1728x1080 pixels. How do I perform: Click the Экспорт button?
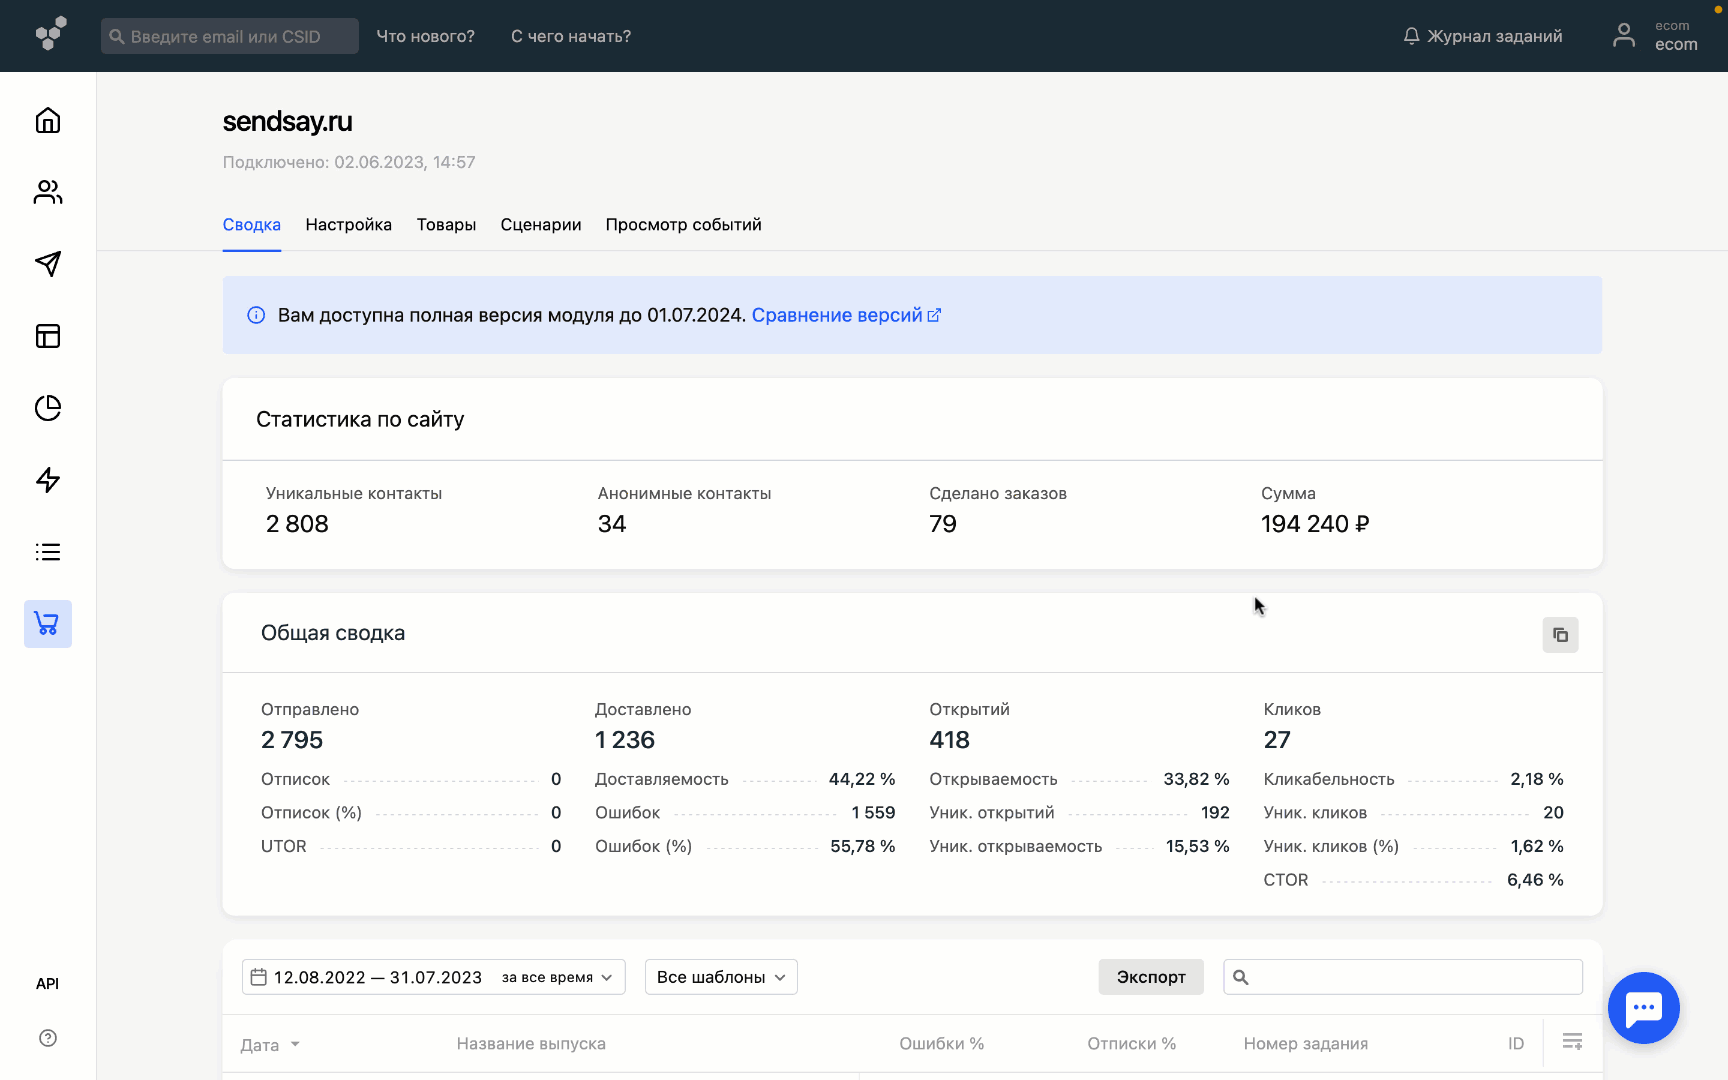[1151, 977]
